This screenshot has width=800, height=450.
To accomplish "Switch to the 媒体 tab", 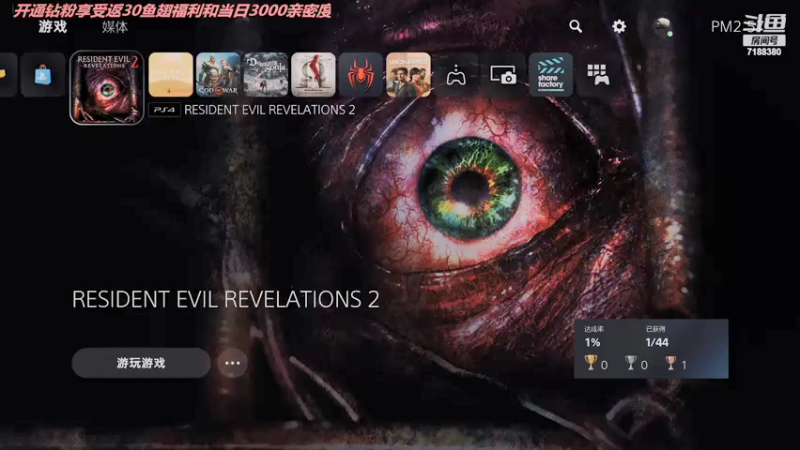I will [x=115, y=27].
